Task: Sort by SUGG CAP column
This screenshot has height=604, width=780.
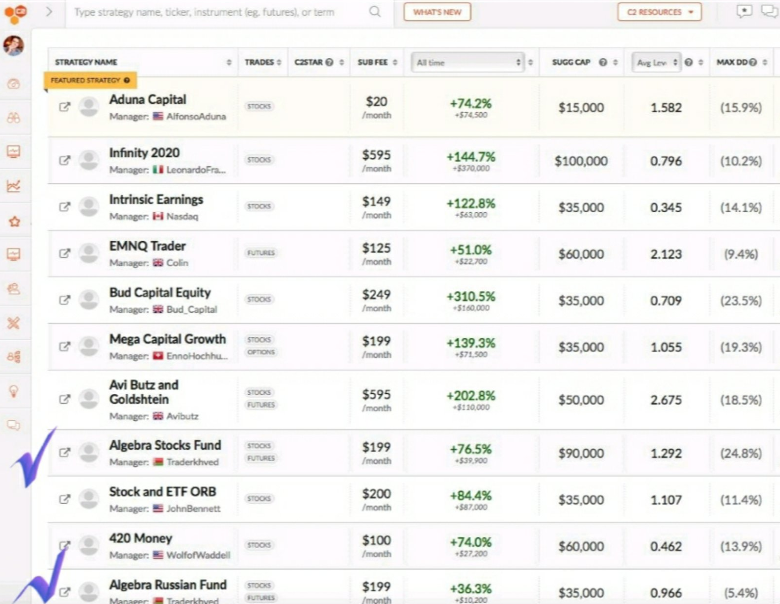Action: 615,62
